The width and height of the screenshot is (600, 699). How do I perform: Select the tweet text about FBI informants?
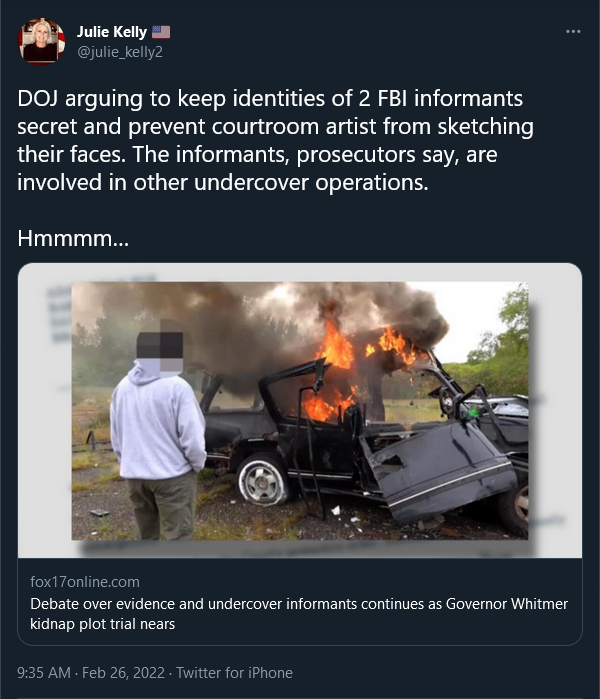[x=275, y=140]
